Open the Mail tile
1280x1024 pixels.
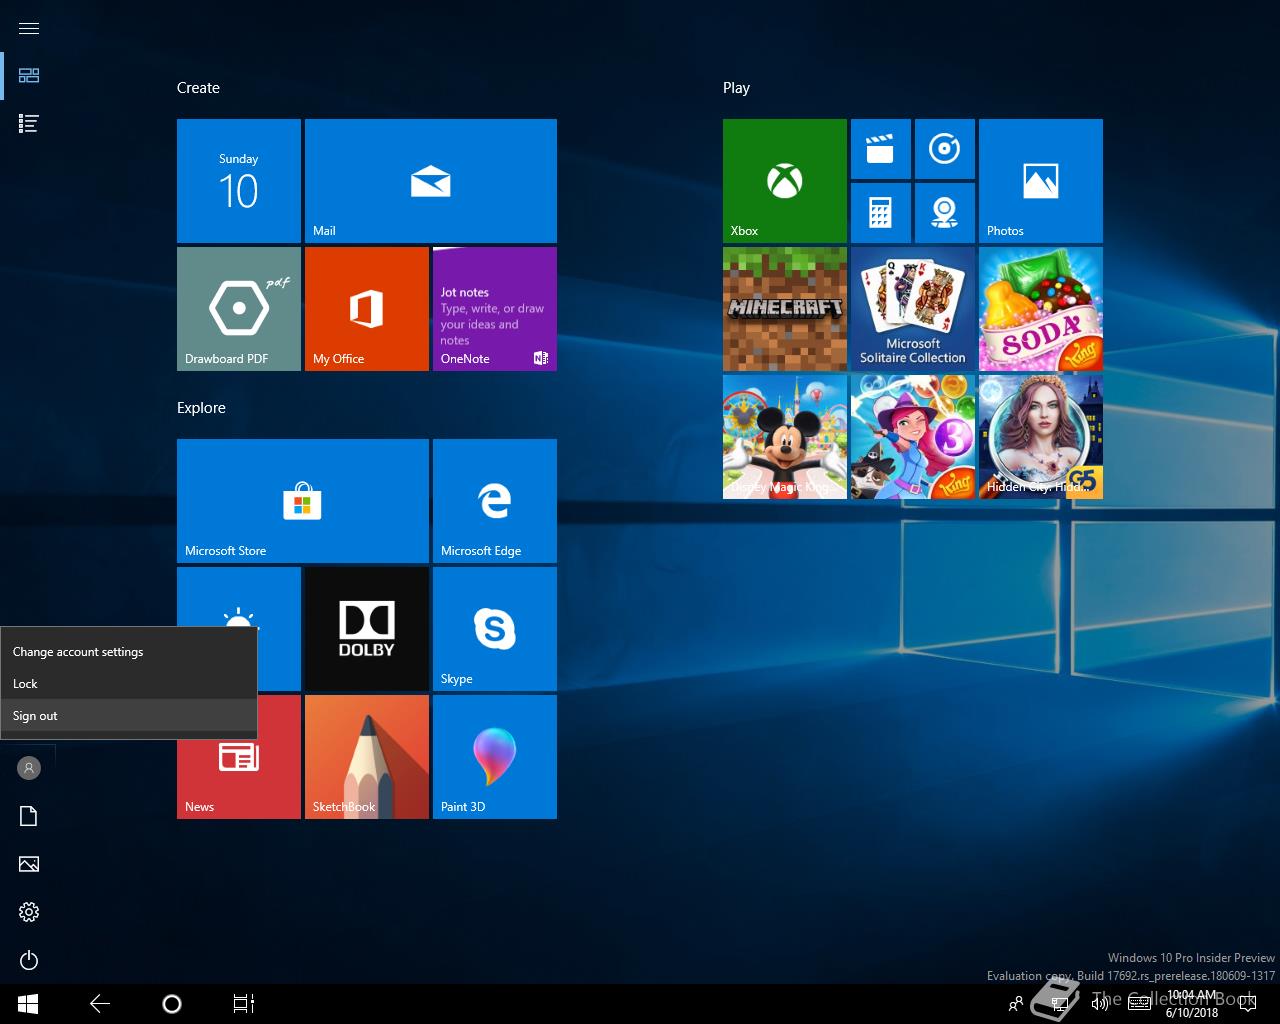point(431,181)
